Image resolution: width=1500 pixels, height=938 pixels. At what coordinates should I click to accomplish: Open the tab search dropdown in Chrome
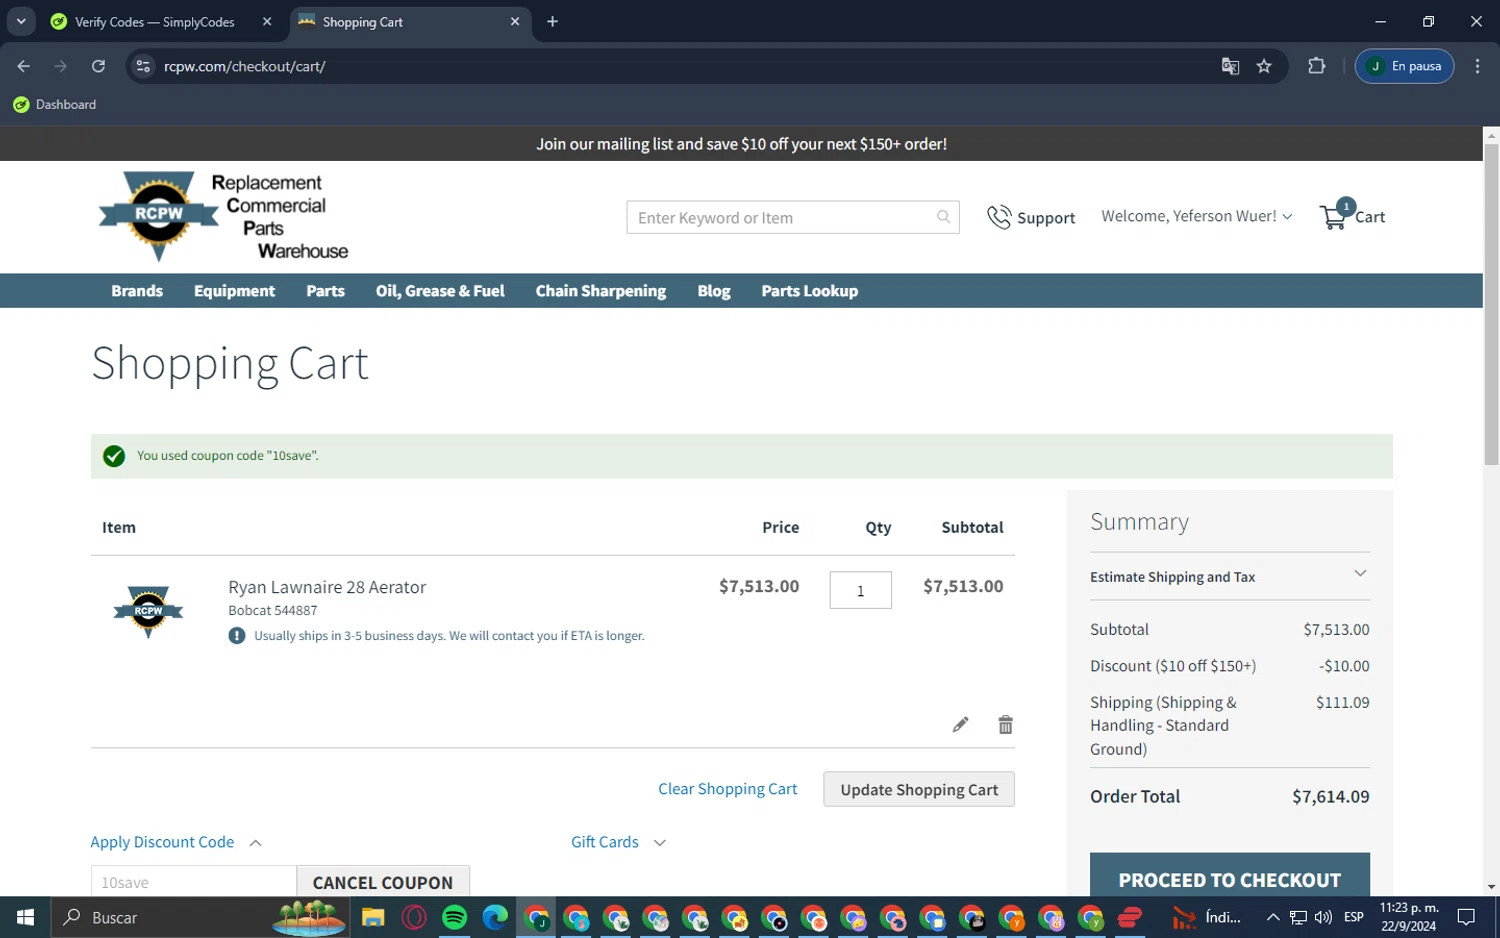click(x=21, y=21)
